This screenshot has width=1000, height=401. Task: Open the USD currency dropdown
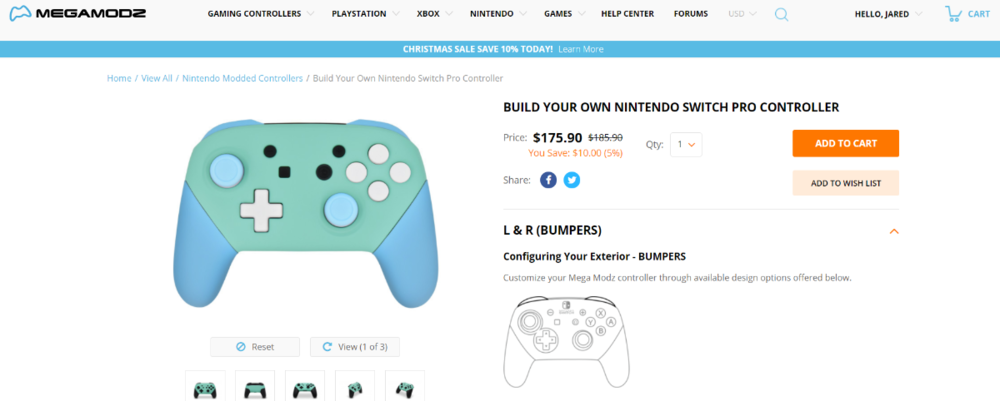(x=742, y=14)
